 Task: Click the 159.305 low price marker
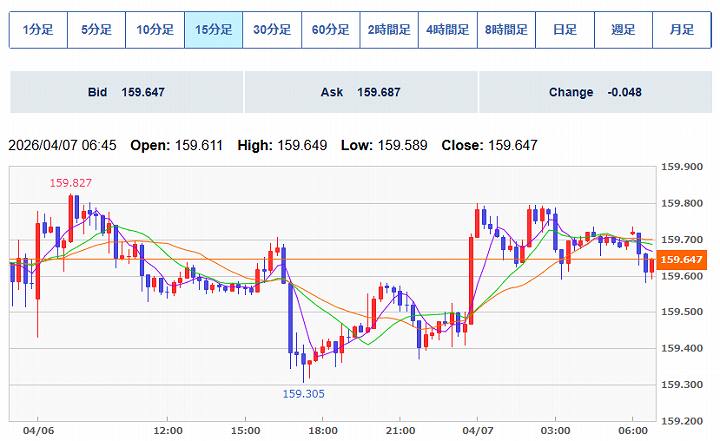(x=303, y=394)
